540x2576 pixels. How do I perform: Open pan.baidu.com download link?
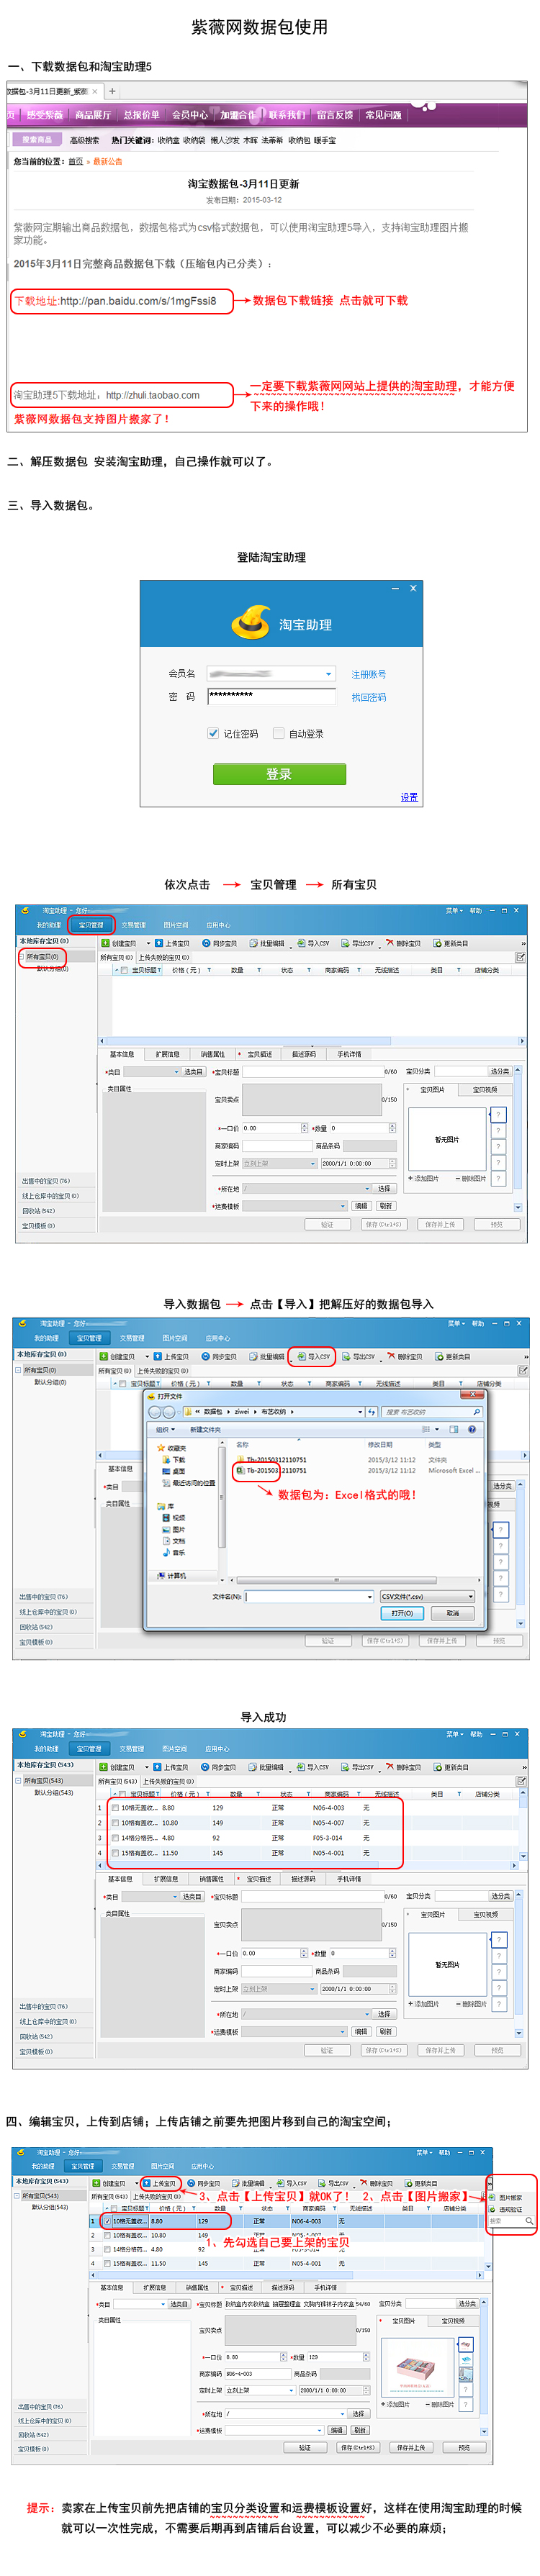point(138,300)
